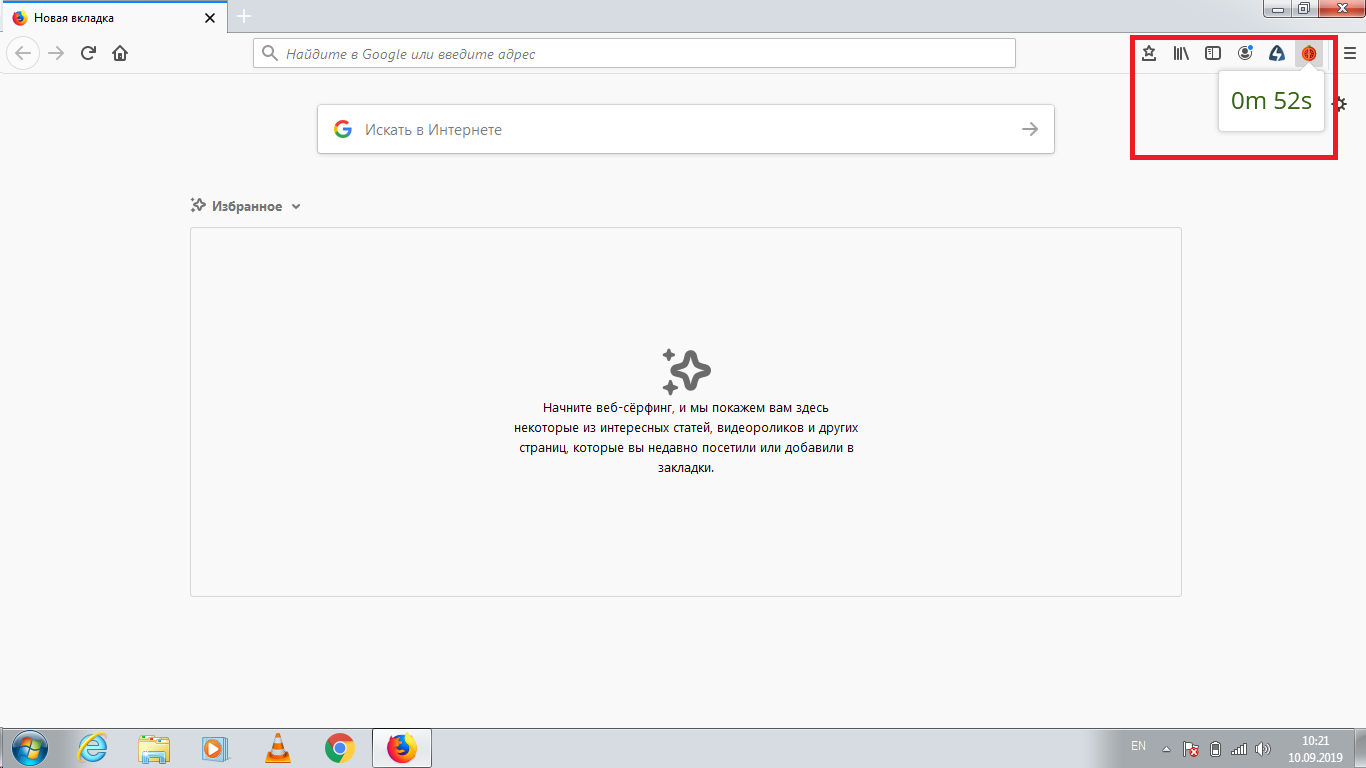
Task: Open the Firefox account icon
Action: click(x=1245, y=53)
